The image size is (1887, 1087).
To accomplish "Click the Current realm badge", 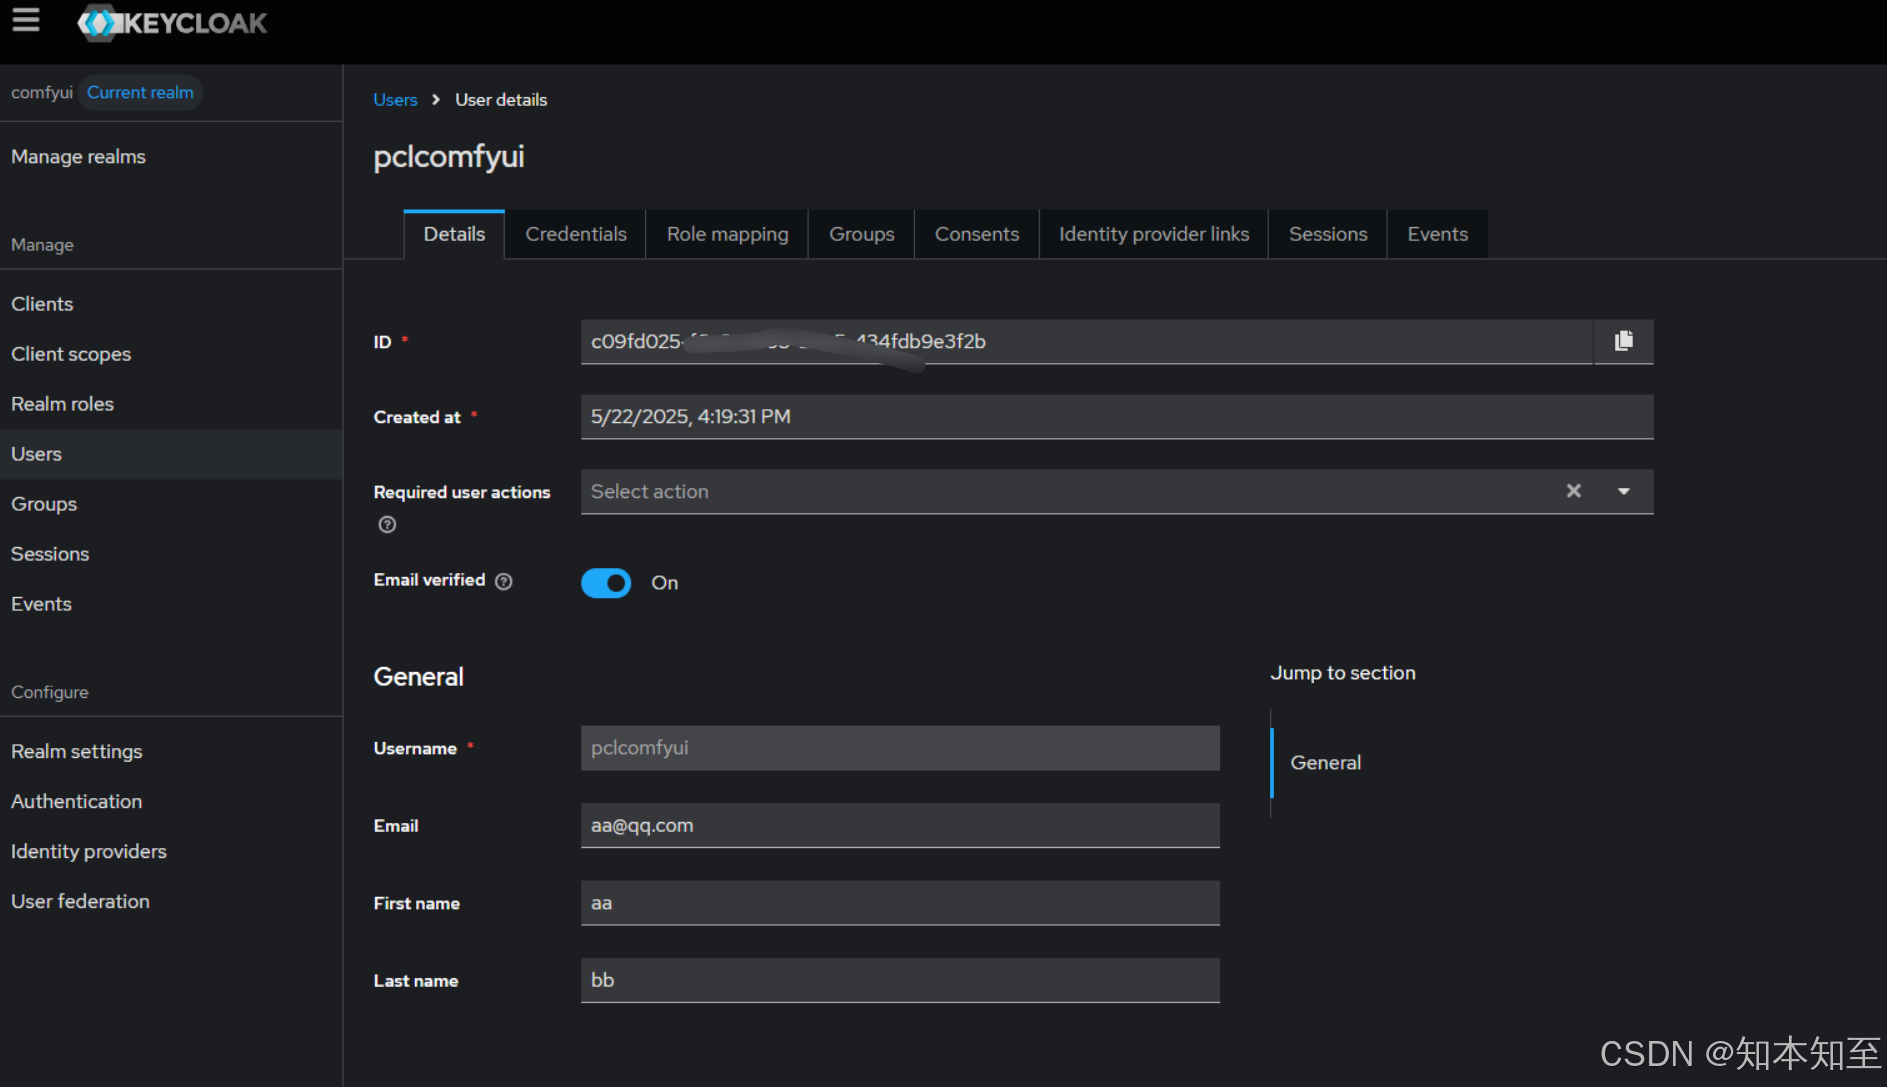I will (x=140, y=92).
